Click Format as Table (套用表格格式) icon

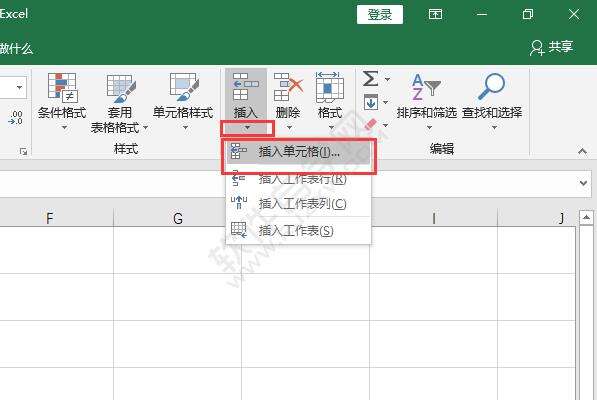(x=121, y=88)
